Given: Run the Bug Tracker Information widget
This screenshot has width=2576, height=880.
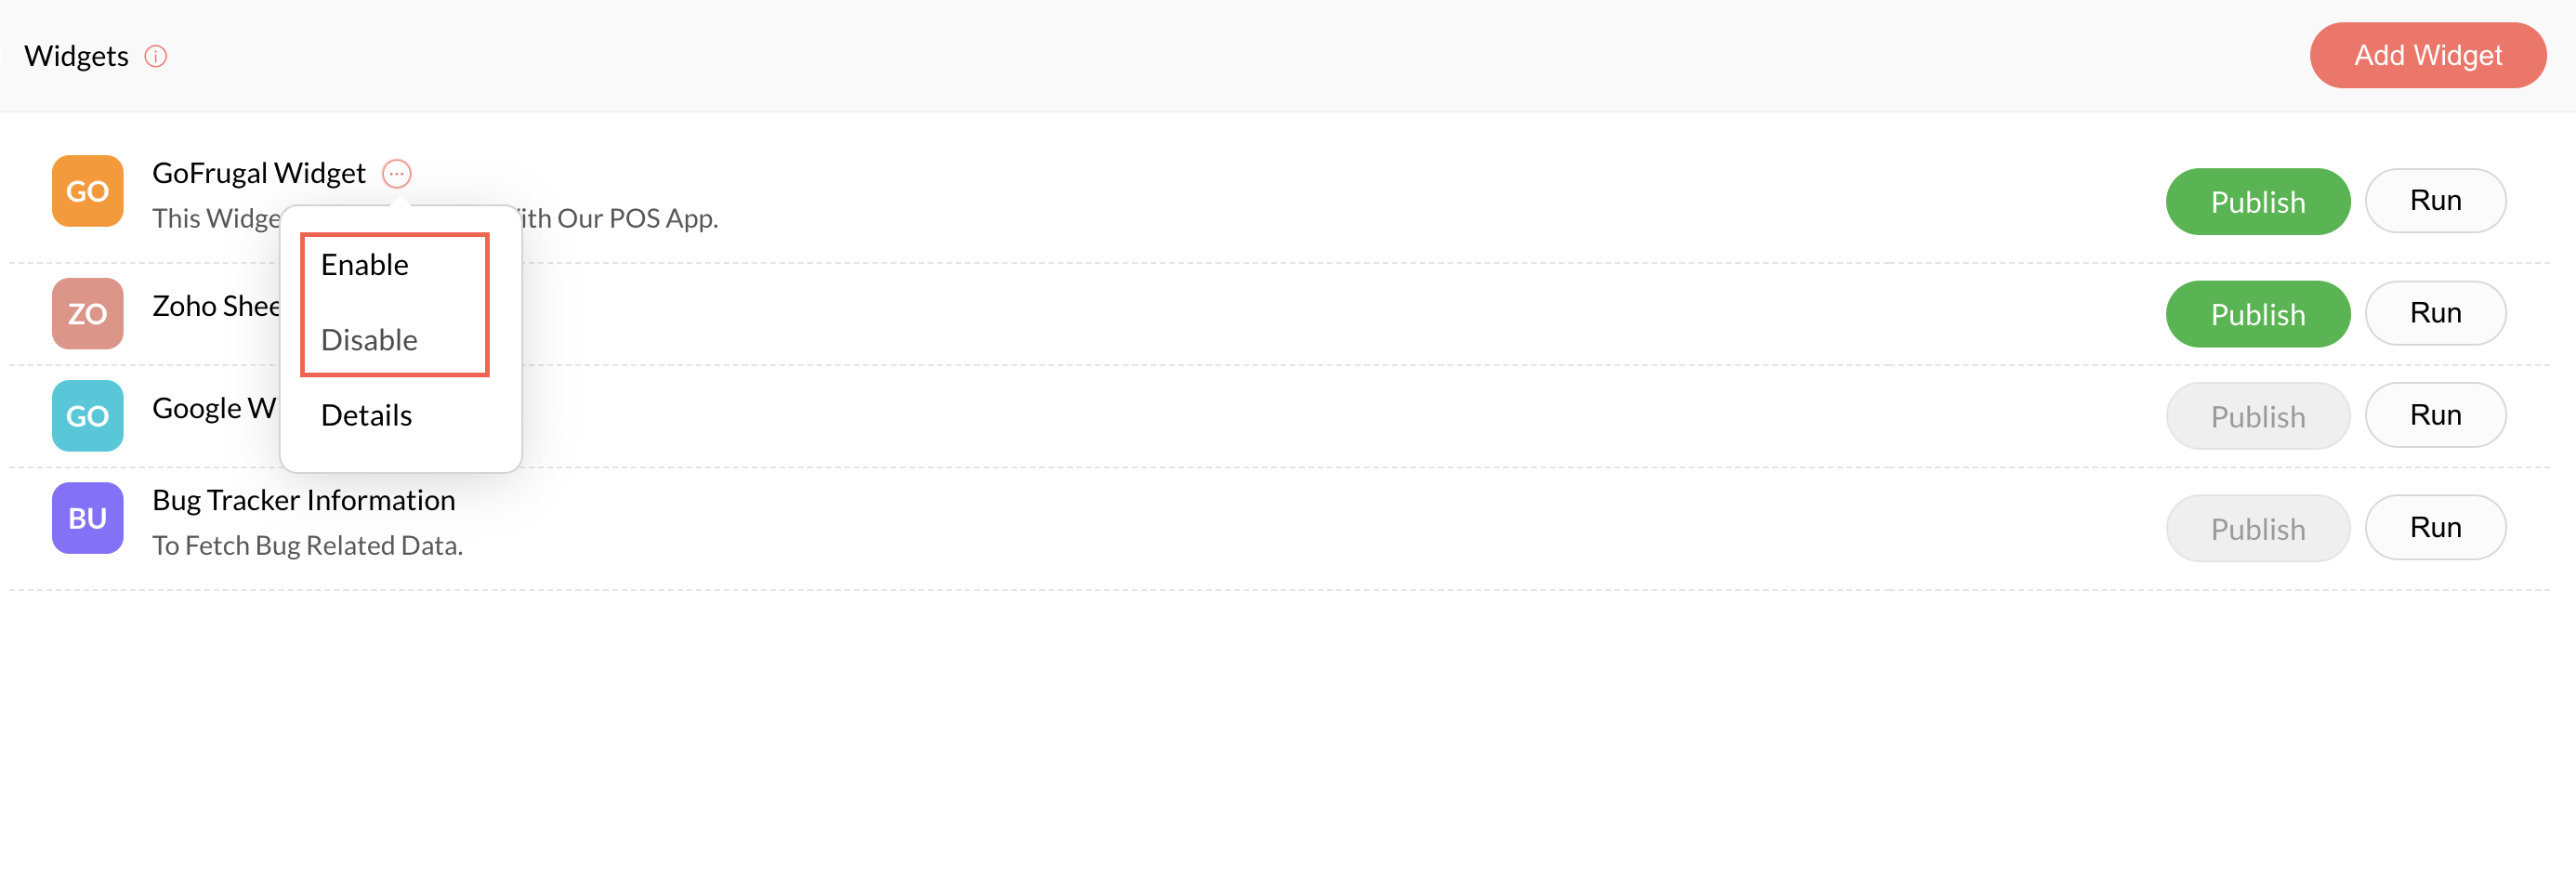Looking at the screenshot, I should point(2434,527).
